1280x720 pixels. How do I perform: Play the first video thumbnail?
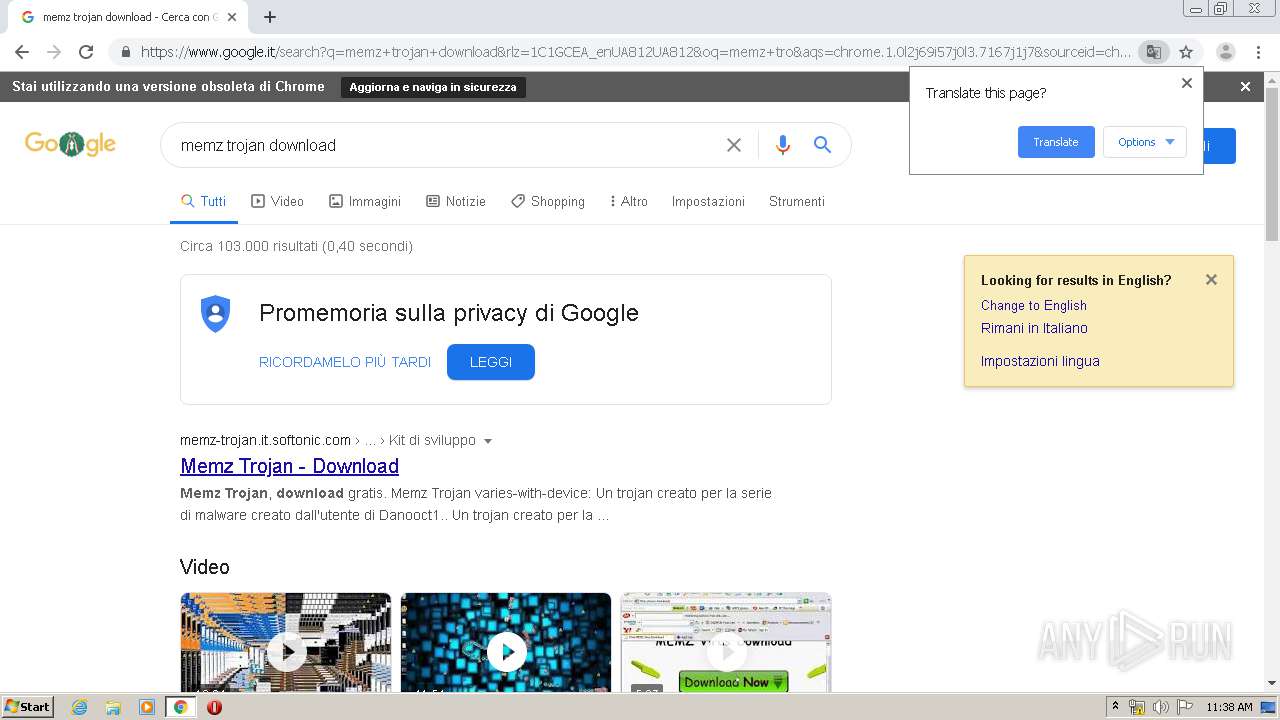click(286, 642)
